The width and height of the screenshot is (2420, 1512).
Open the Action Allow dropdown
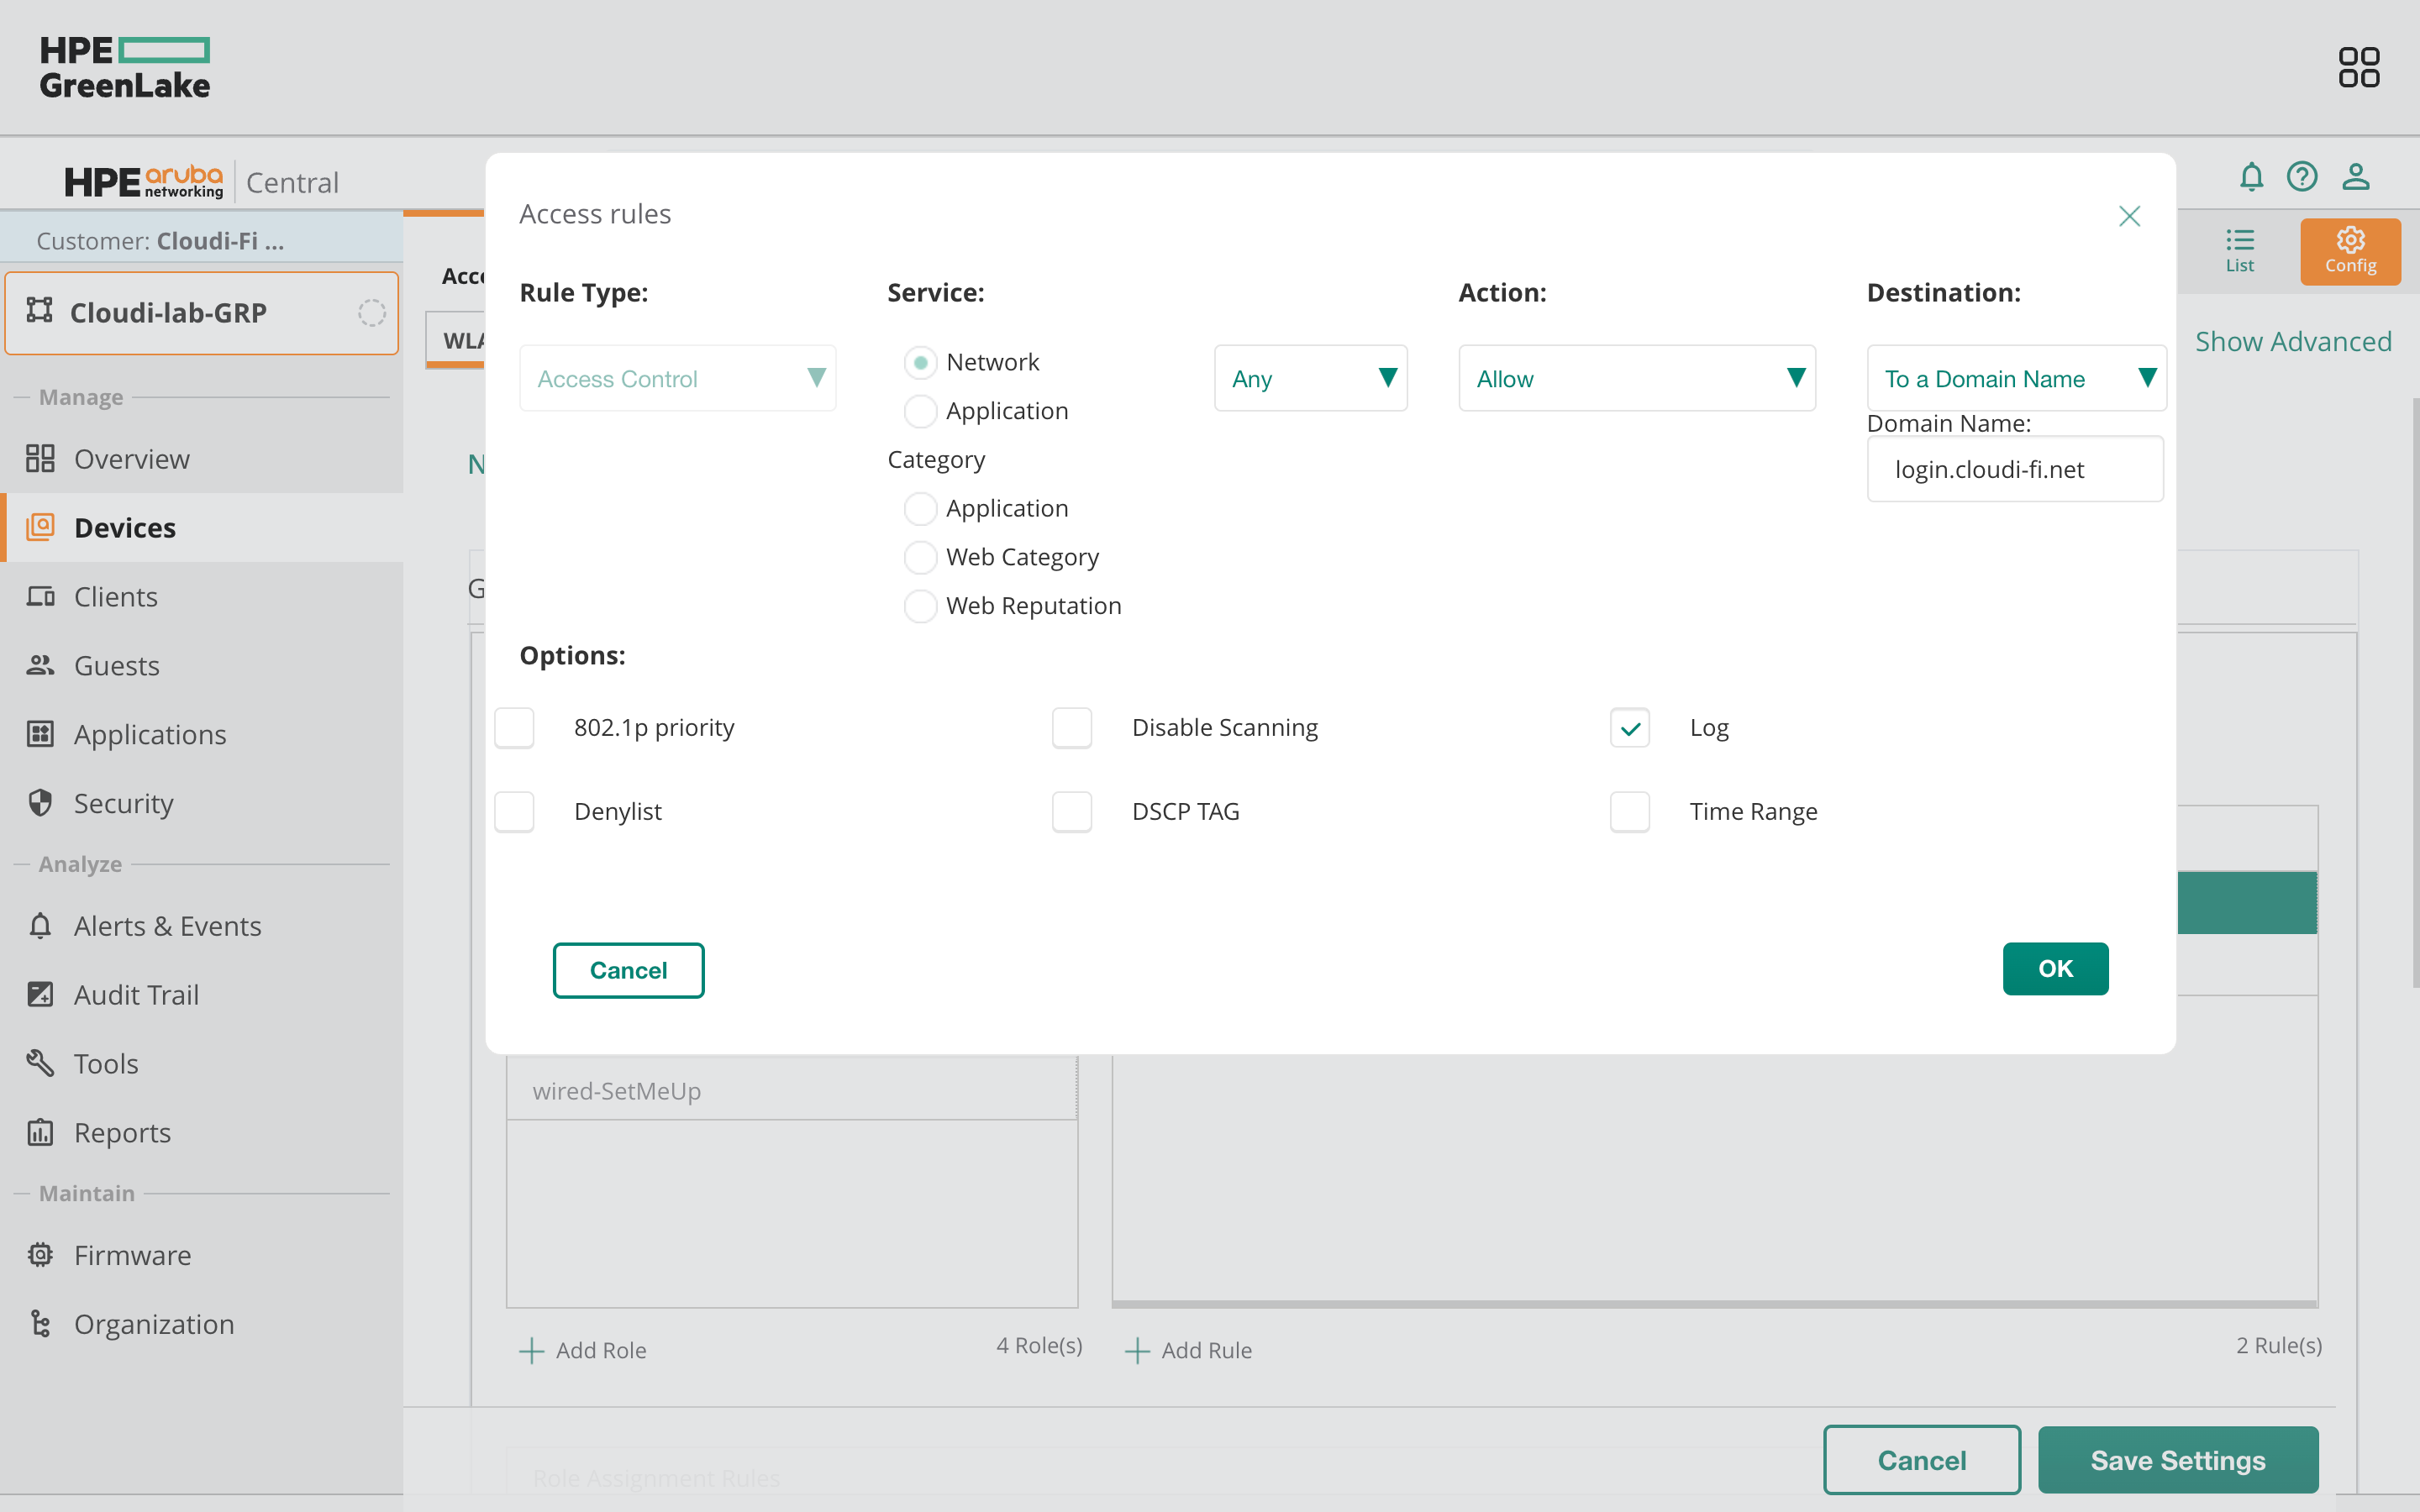tap(1636, 378)
